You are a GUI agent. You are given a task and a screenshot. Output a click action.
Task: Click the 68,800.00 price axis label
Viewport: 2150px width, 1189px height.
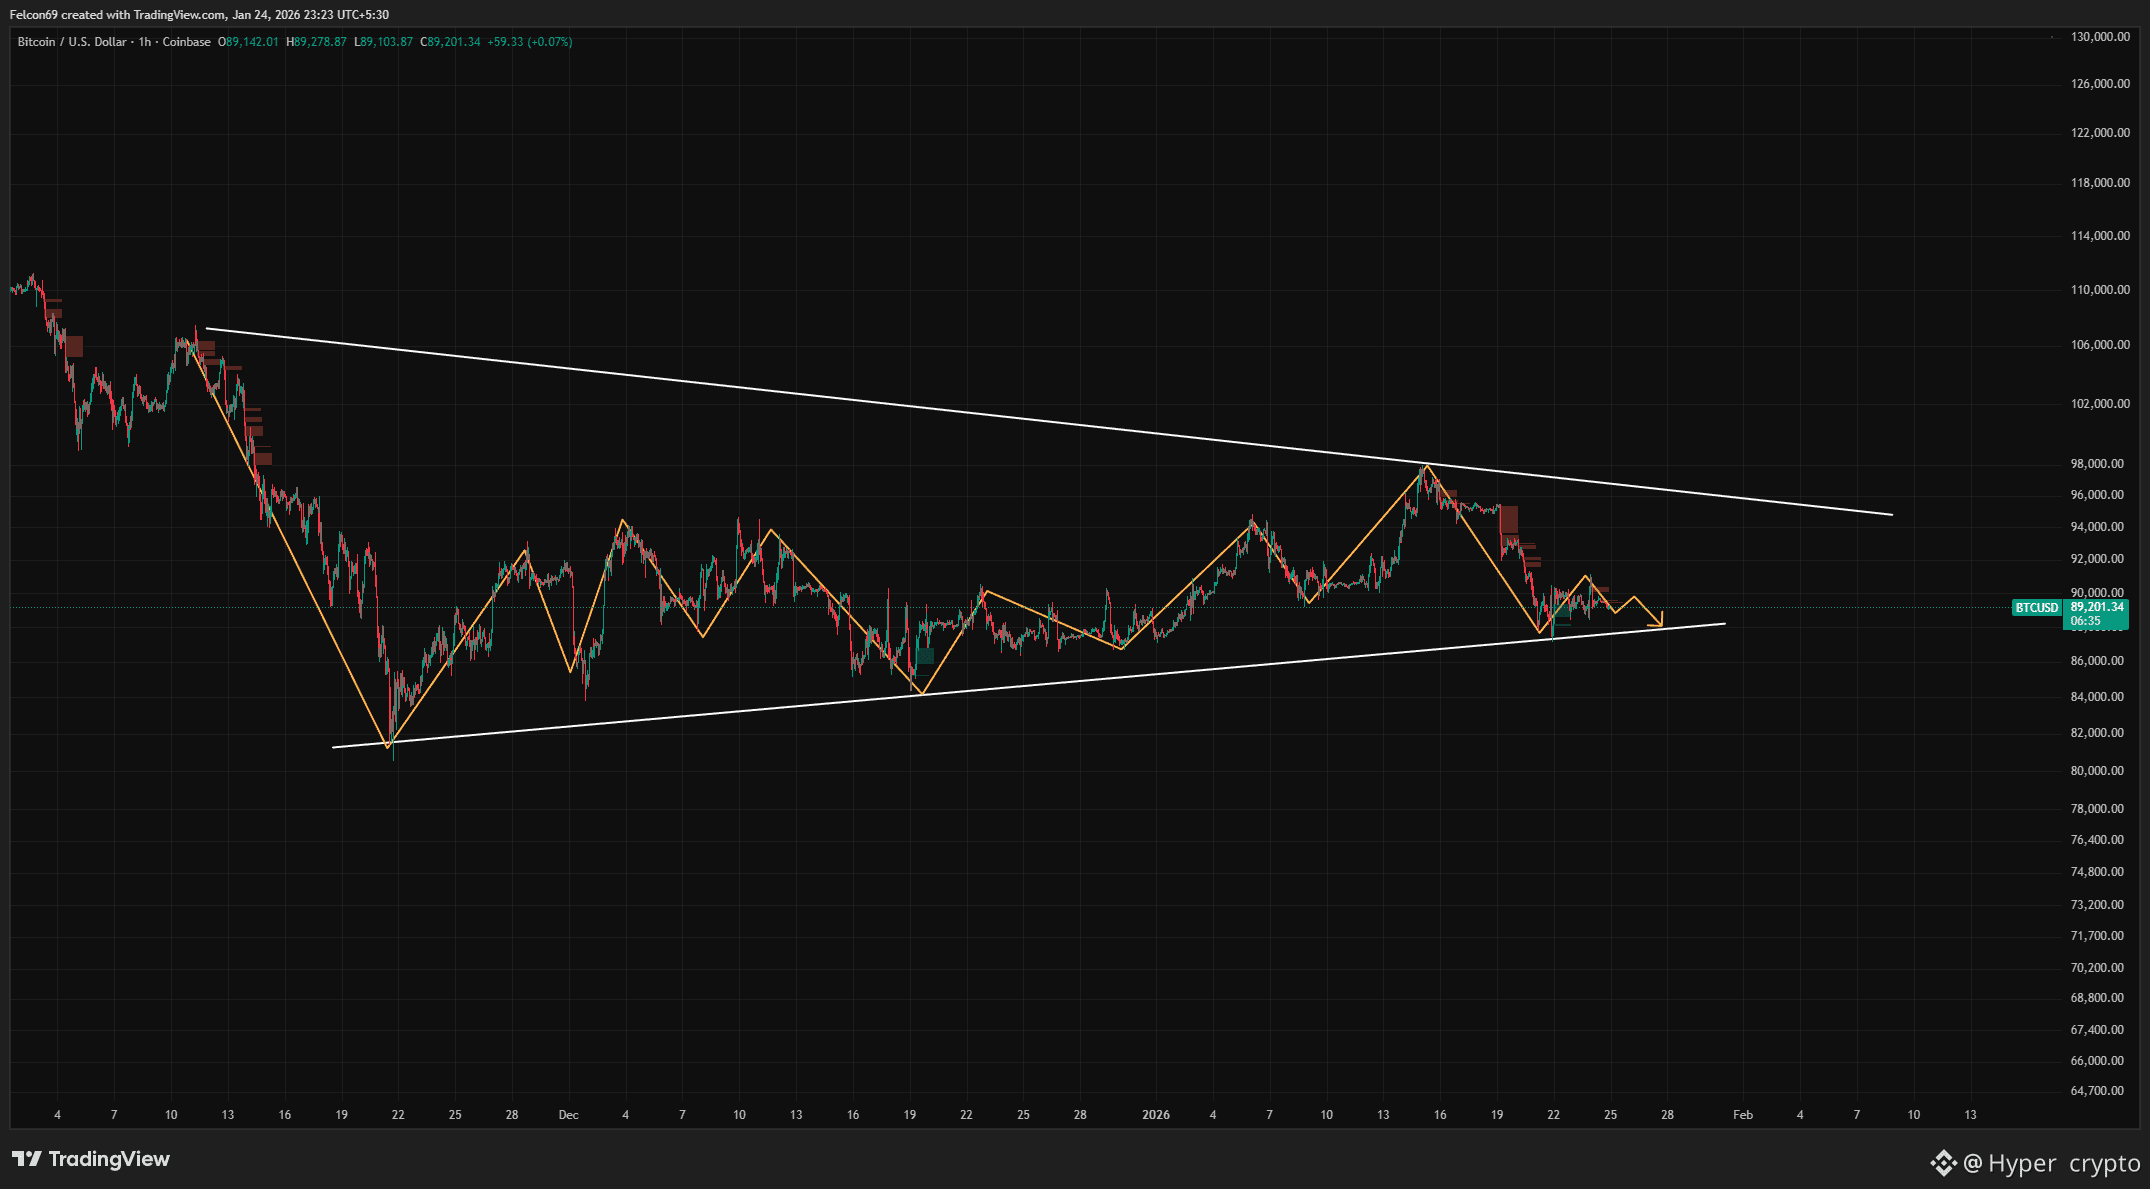click(2097, 998)
